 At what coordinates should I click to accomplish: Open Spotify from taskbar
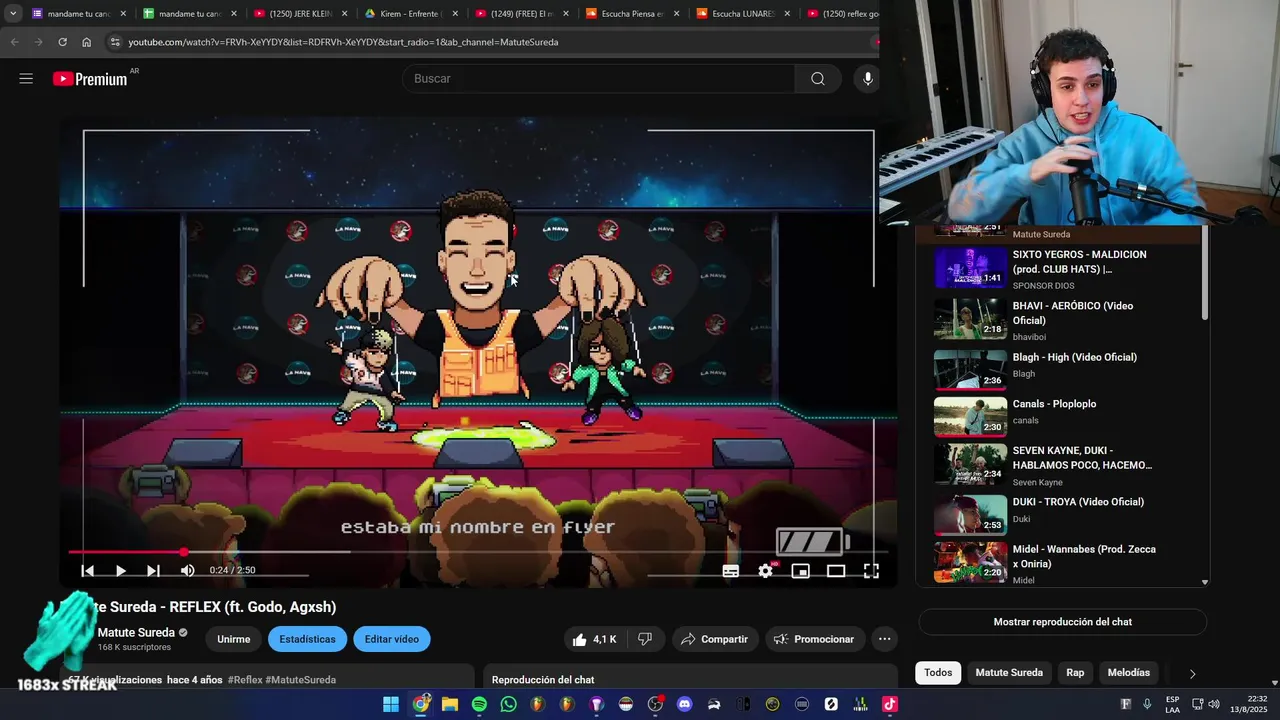pyautogui.click(x=479, y=704)
